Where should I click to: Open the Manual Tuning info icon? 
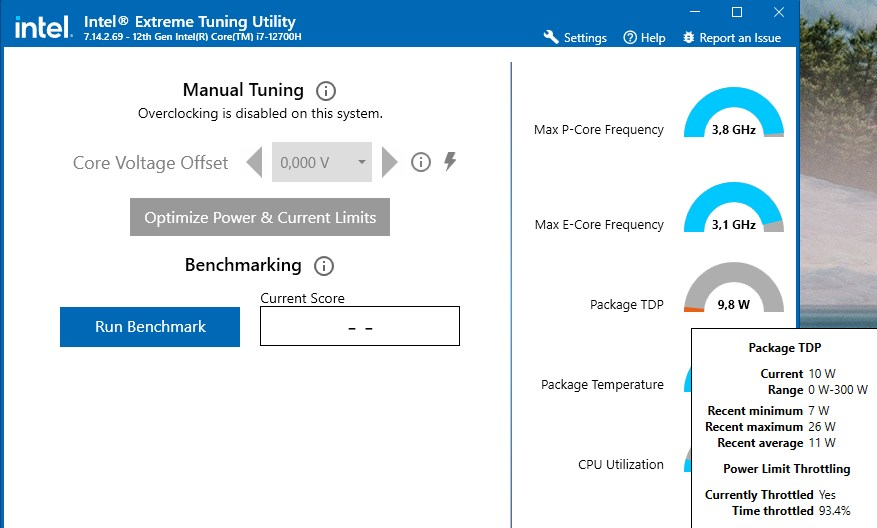326,91
